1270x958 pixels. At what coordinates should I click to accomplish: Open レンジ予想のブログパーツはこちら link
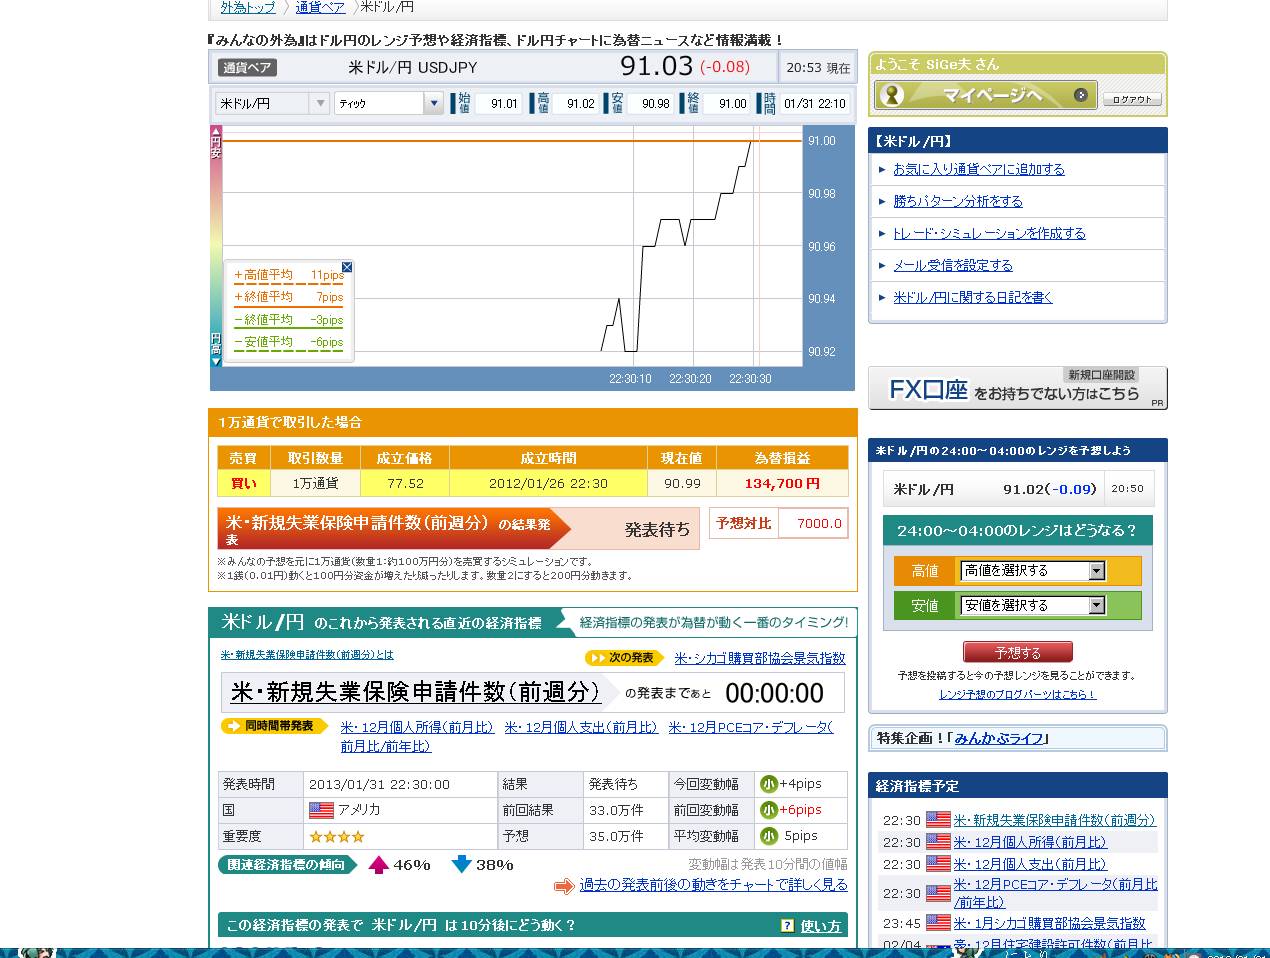point(1017,694)
